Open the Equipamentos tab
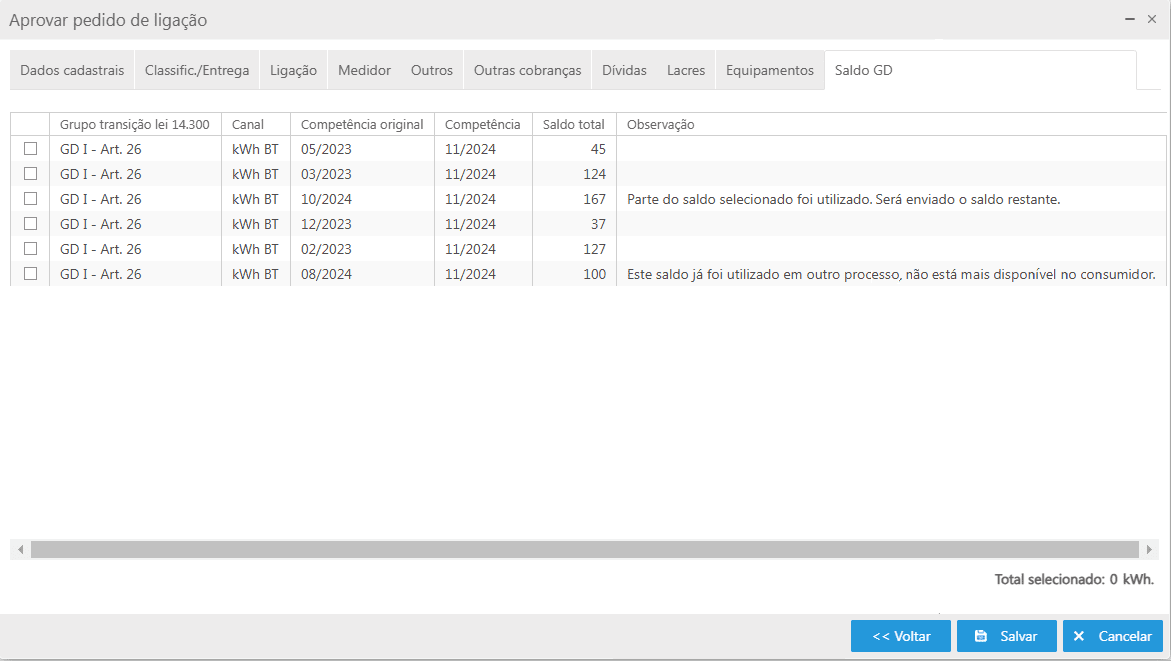The height and width of the screenshot is (661, 1172). click(x=770, y=71)
